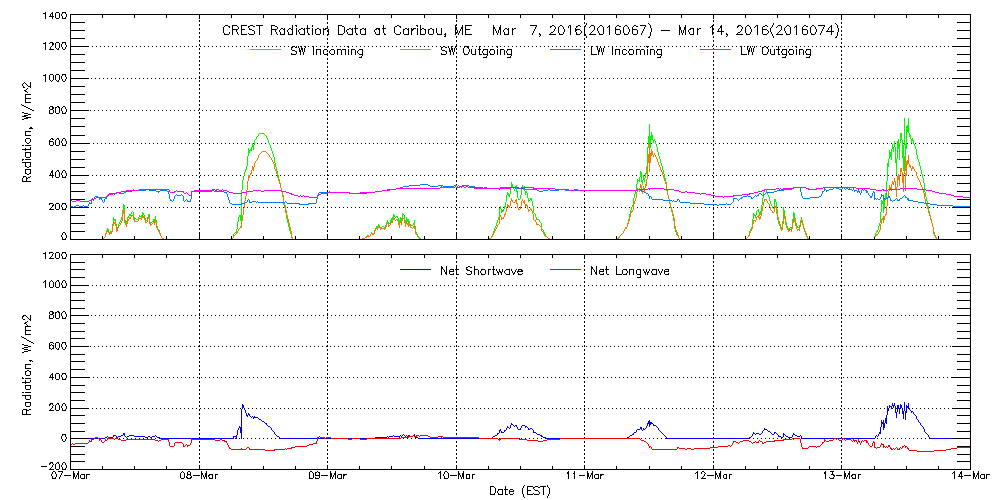Click the CREST Radiation Data chart title
Screen dimensions: 1000x500
coord(529,31)
